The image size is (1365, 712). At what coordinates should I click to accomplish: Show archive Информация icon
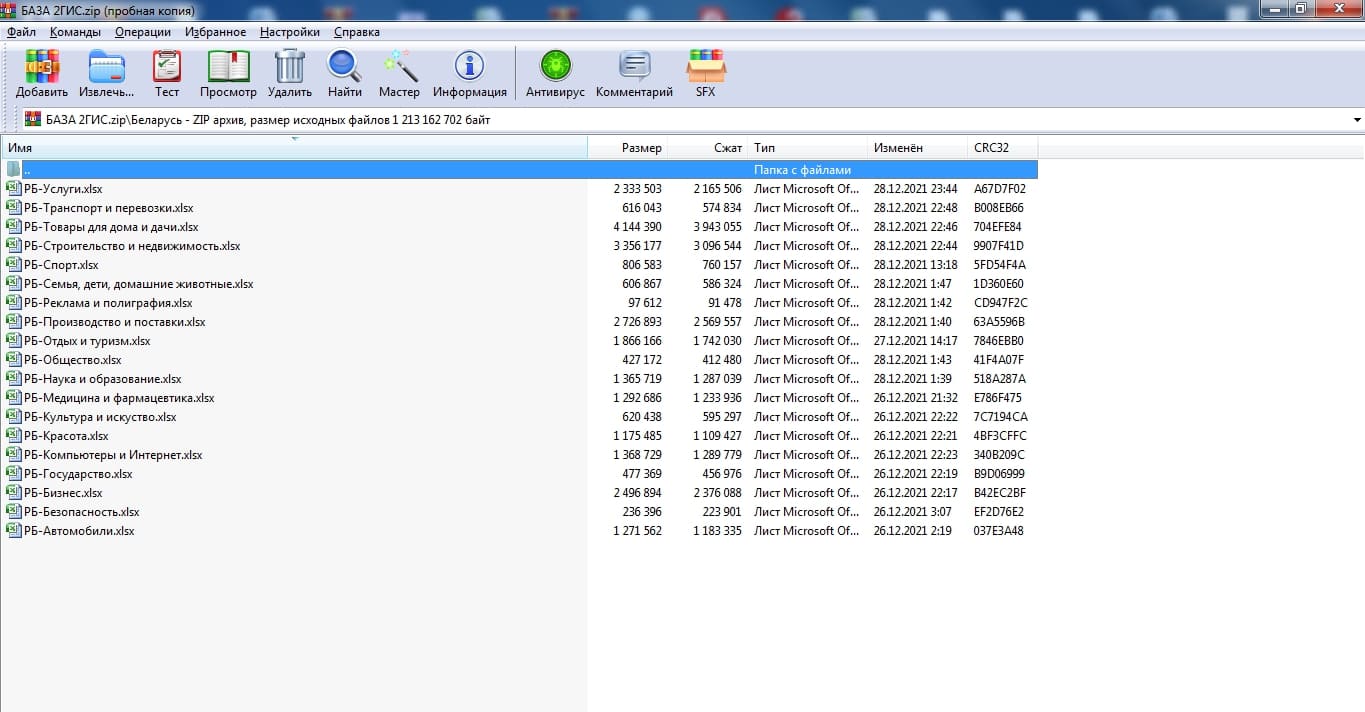pyautogui.click(x=469, y=67)
